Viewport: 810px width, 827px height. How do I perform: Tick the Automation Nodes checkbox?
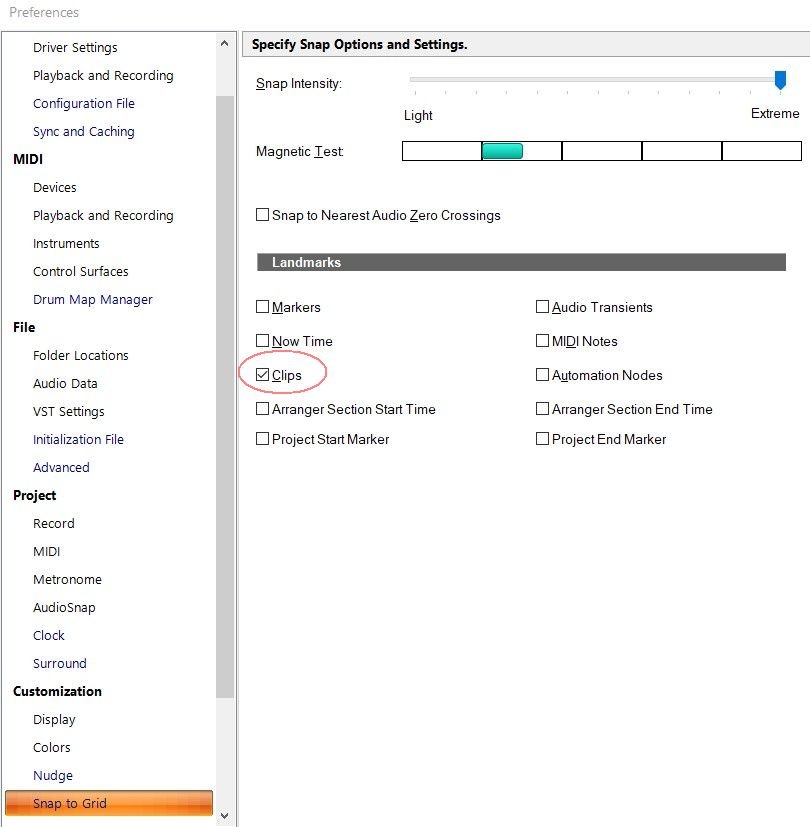click(543, 376)
